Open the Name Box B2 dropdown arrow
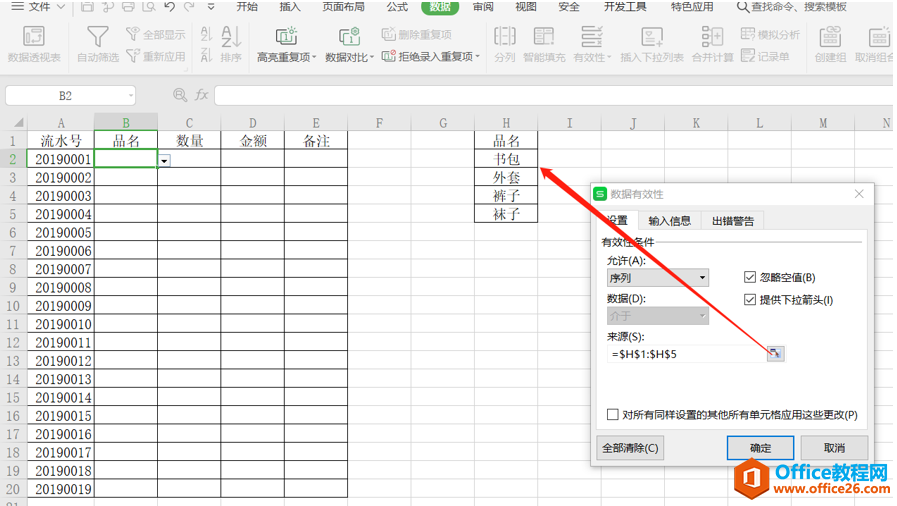This screenshot has height=506, width=897. [131, 95]
